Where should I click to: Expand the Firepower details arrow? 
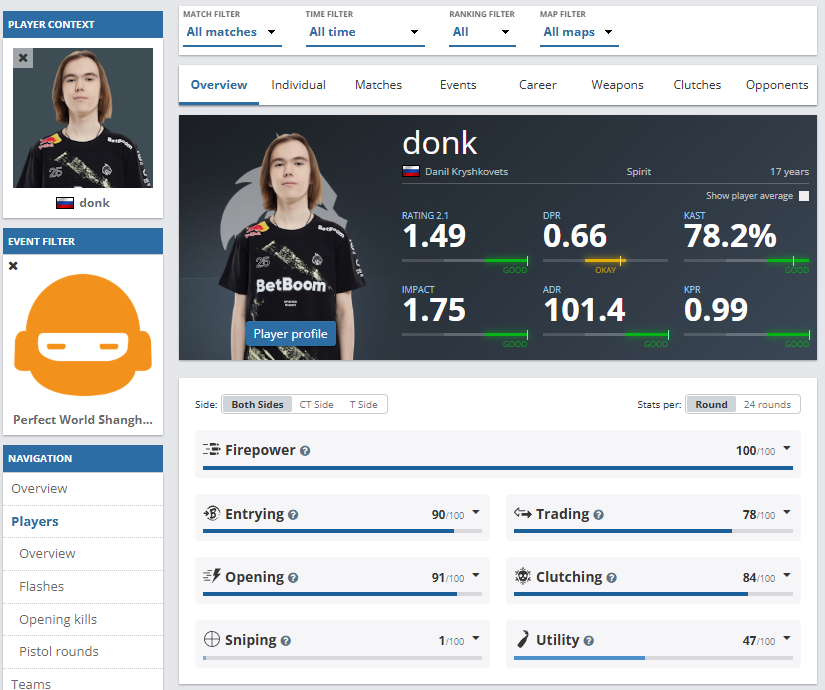pos(787,448)
